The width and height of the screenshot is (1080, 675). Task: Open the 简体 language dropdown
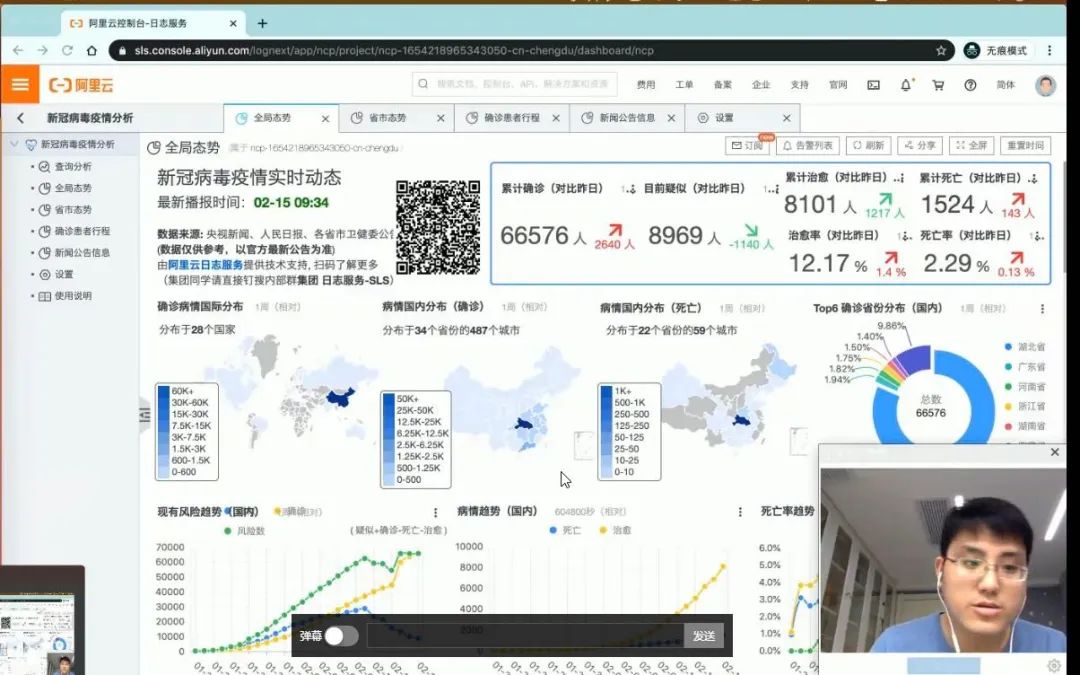pyautogui.click(x=1006, y=85)
